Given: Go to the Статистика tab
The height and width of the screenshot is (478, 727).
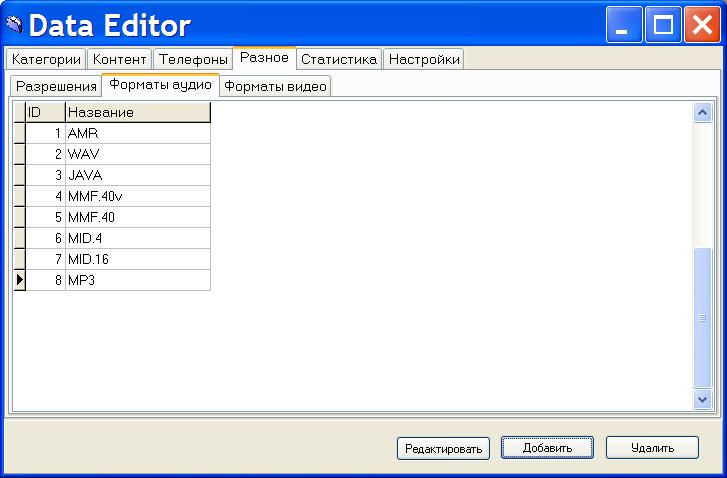Looking at the screenshot, I should tap(339, 59).
